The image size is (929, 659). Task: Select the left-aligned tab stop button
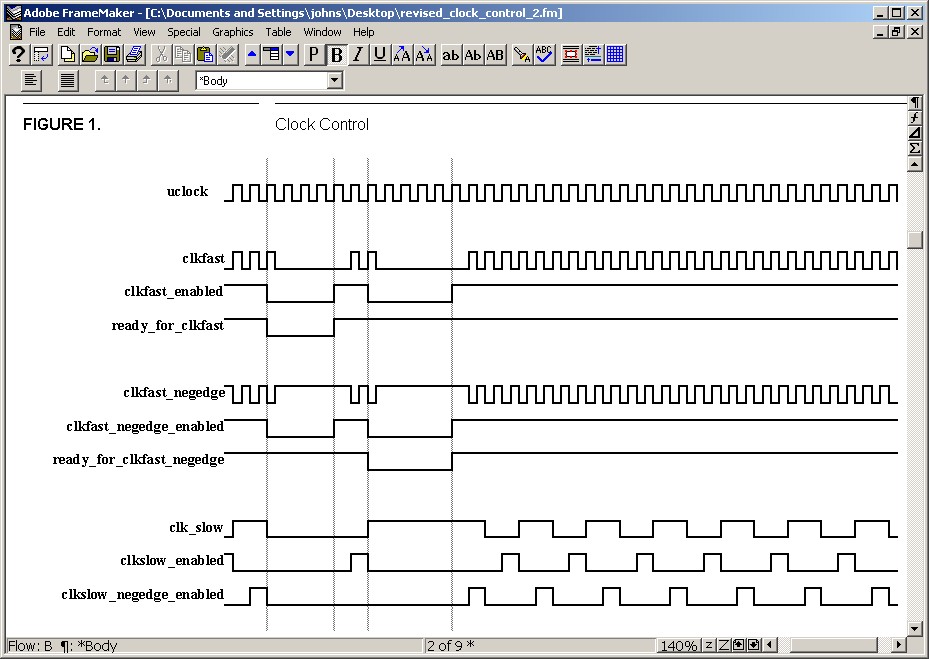(x=105, y=79)
